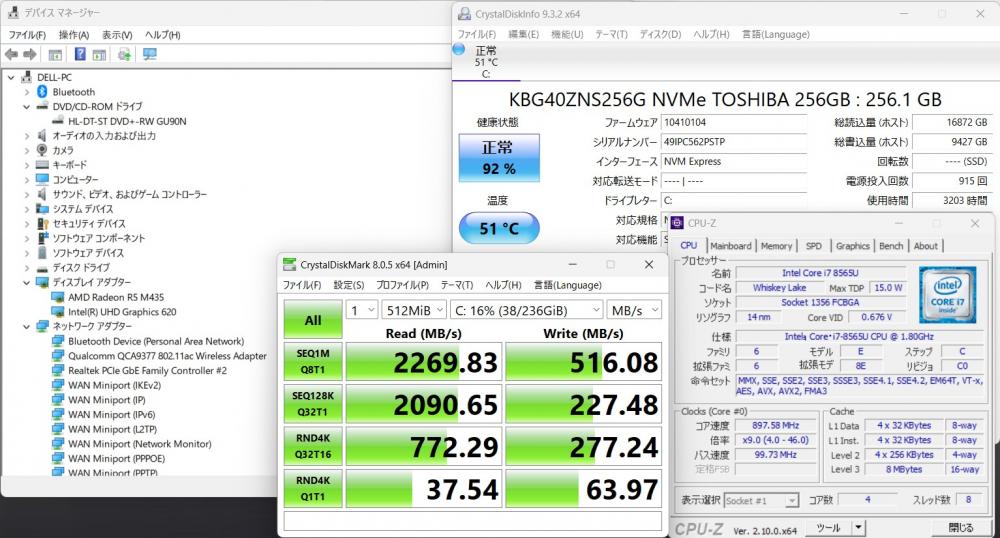
Task: Switch to the Graphics tab in CPU-Z
Action: [x=853, y=246]
